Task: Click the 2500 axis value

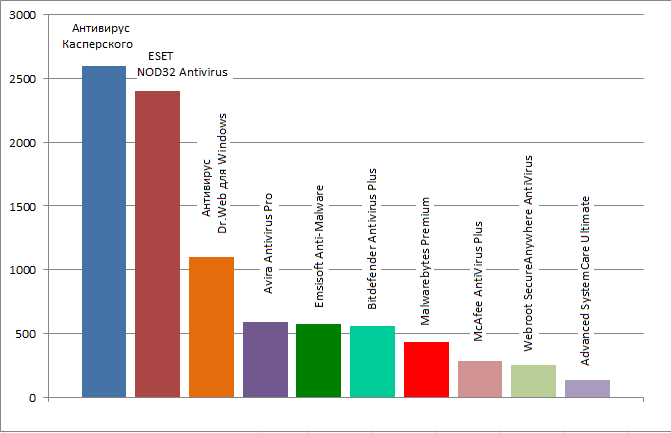Action: coord(23,79)
